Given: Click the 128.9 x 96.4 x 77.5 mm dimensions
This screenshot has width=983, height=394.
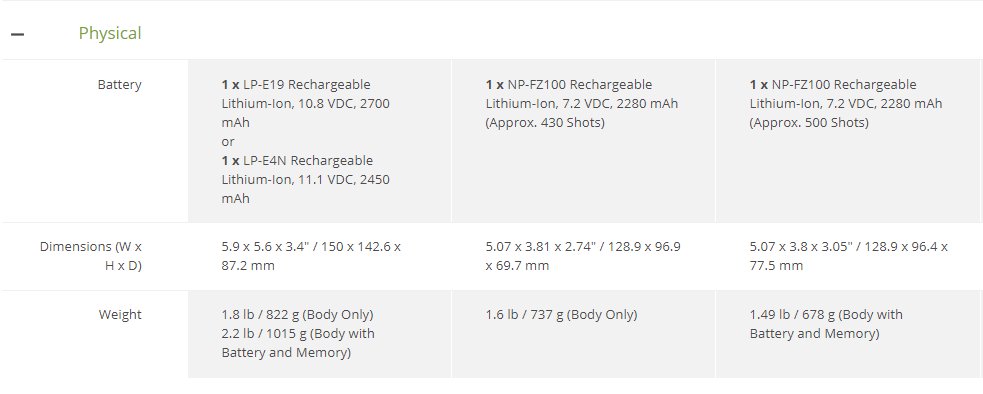Looking at the screenshot, I should pyautogui.click(x=849, y=256).
